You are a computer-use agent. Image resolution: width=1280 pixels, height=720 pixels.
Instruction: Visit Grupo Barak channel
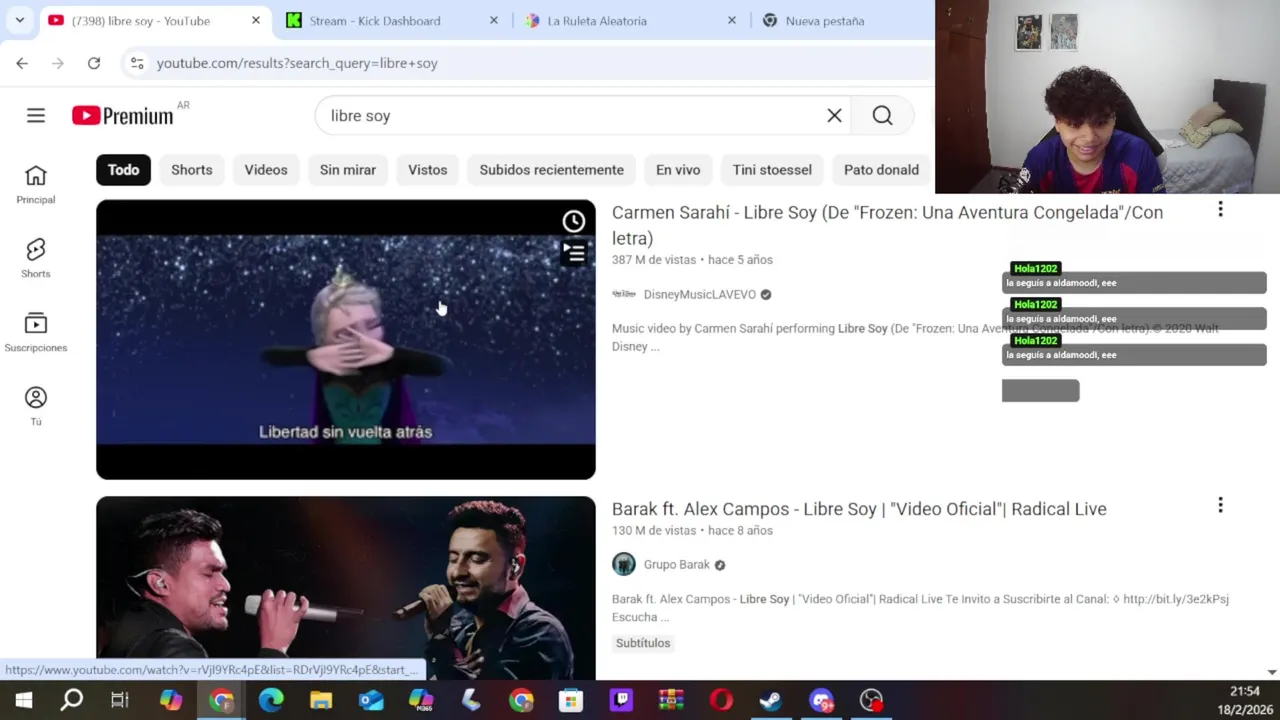(x=677, y=565)
